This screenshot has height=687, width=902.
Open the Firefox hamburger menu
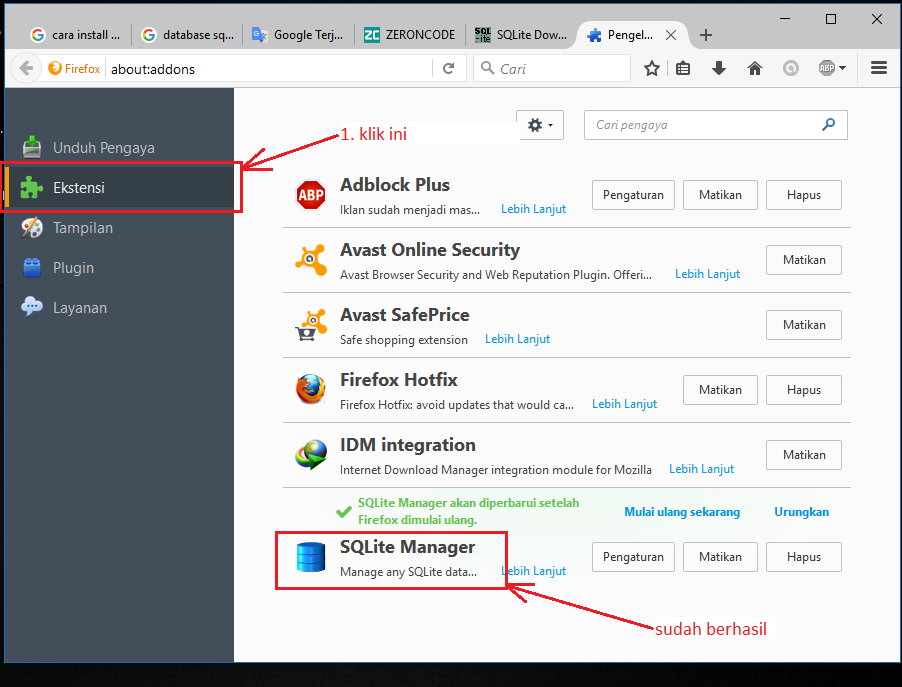click(x=878, y=68)
